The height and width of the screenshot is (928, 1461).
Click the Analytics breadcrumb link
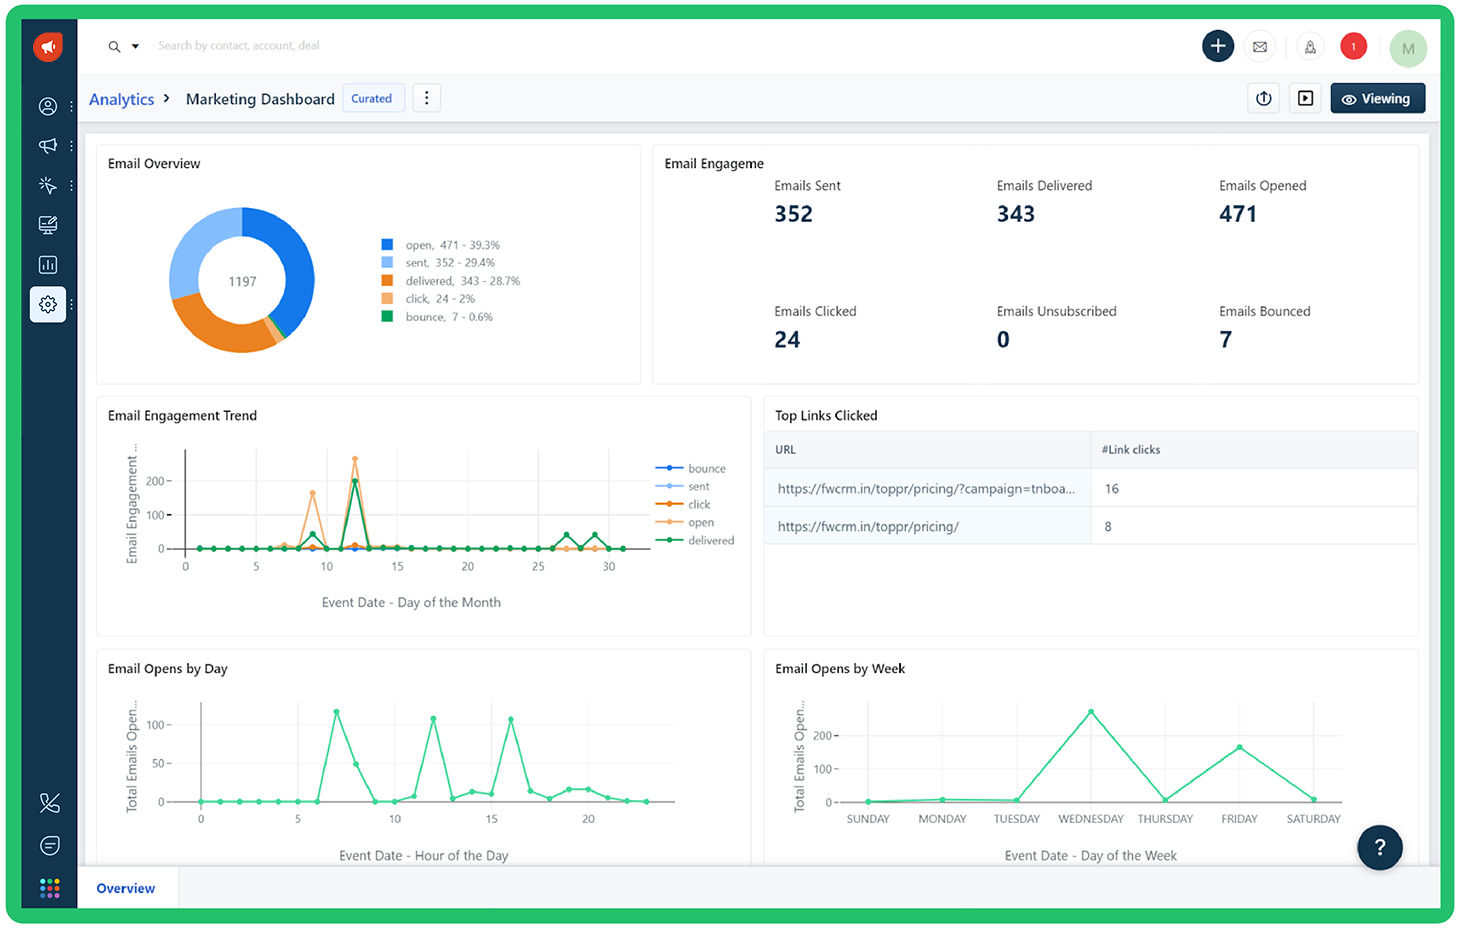tap(121, 99)
